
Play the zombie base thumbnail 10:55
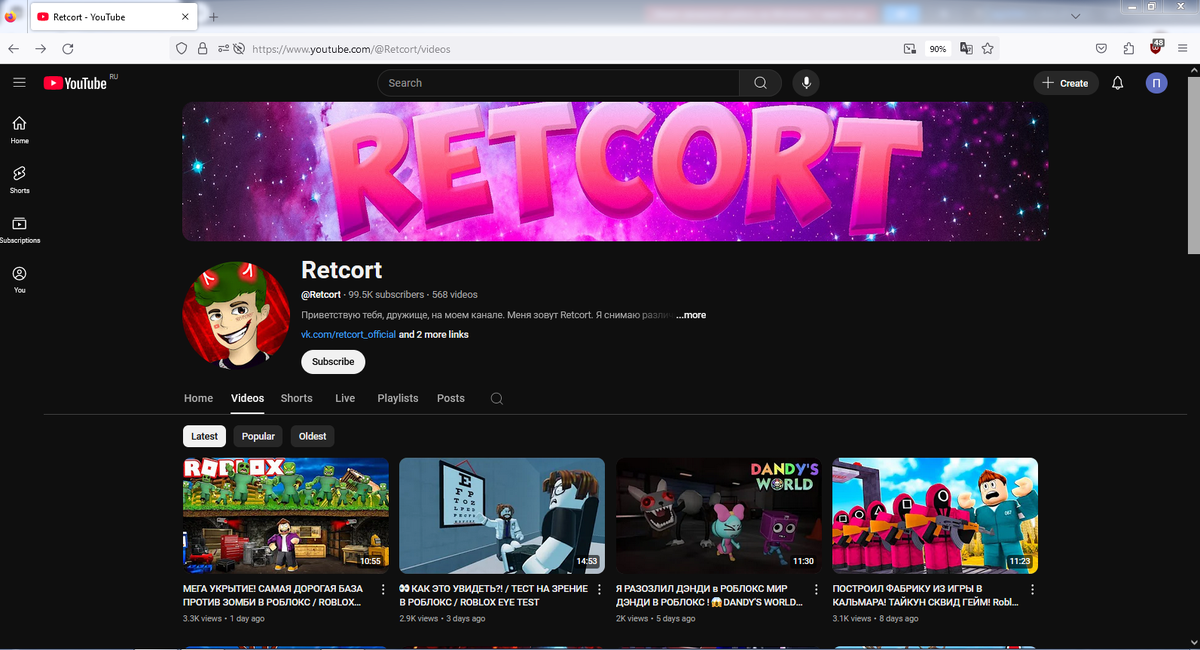pos(286,515)
